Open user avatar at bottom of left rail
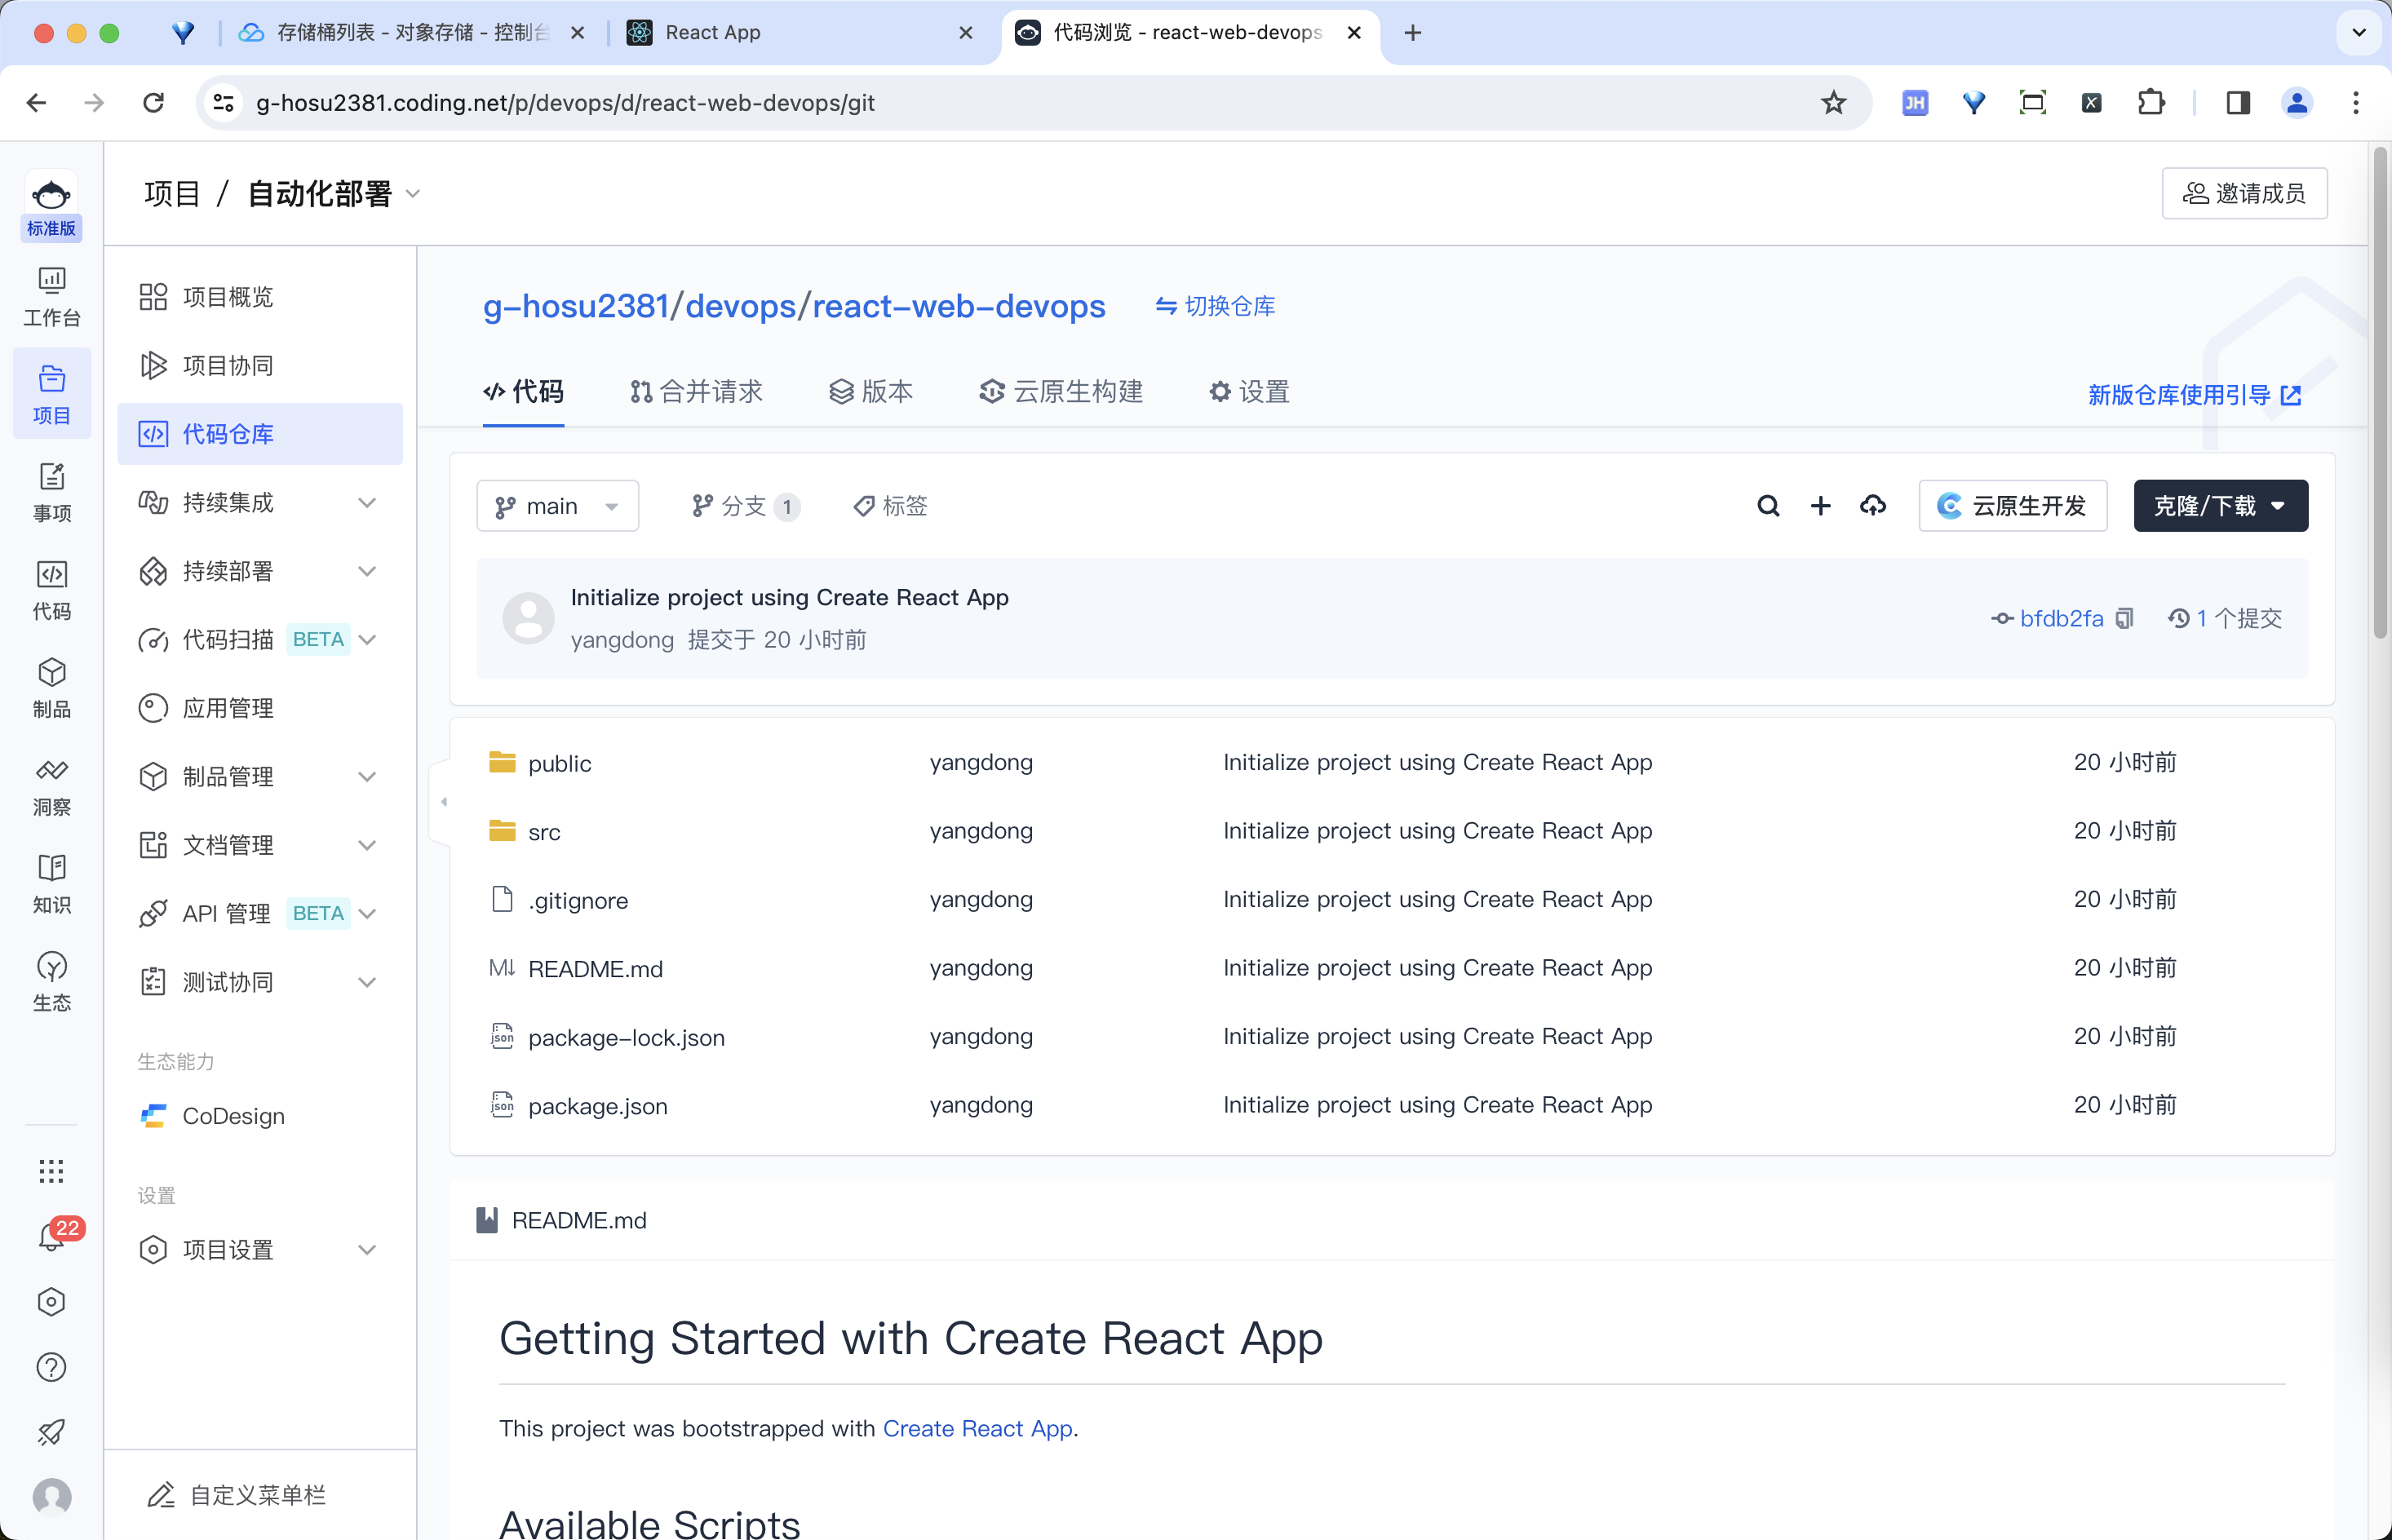 pyautogui.click(x=52, y=1496)
